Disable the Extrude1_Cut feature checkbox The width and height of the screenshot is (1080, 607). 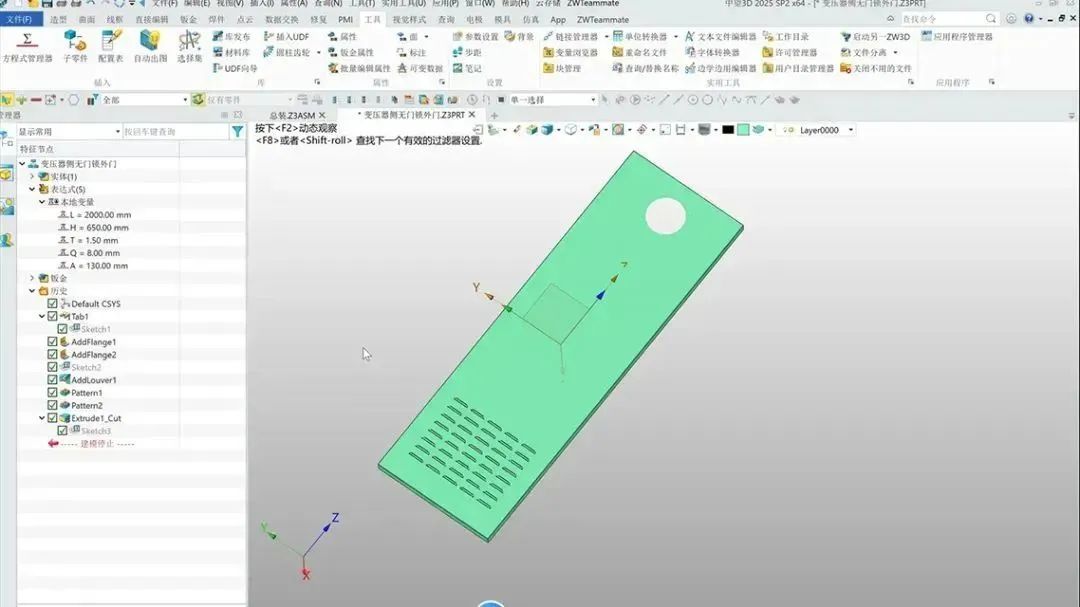53,418
